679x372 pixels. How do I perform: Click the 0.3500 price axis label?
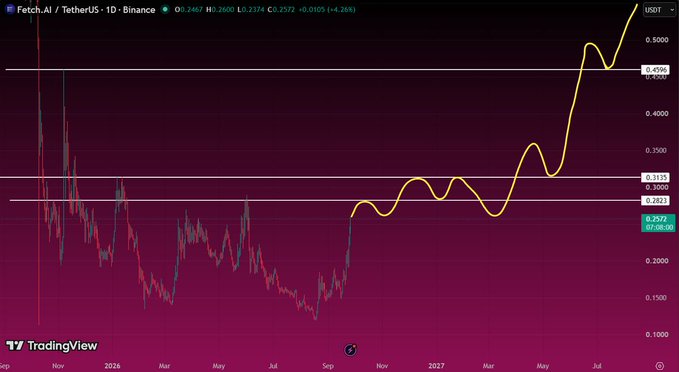pyautogui.click(x=657, y=150)
